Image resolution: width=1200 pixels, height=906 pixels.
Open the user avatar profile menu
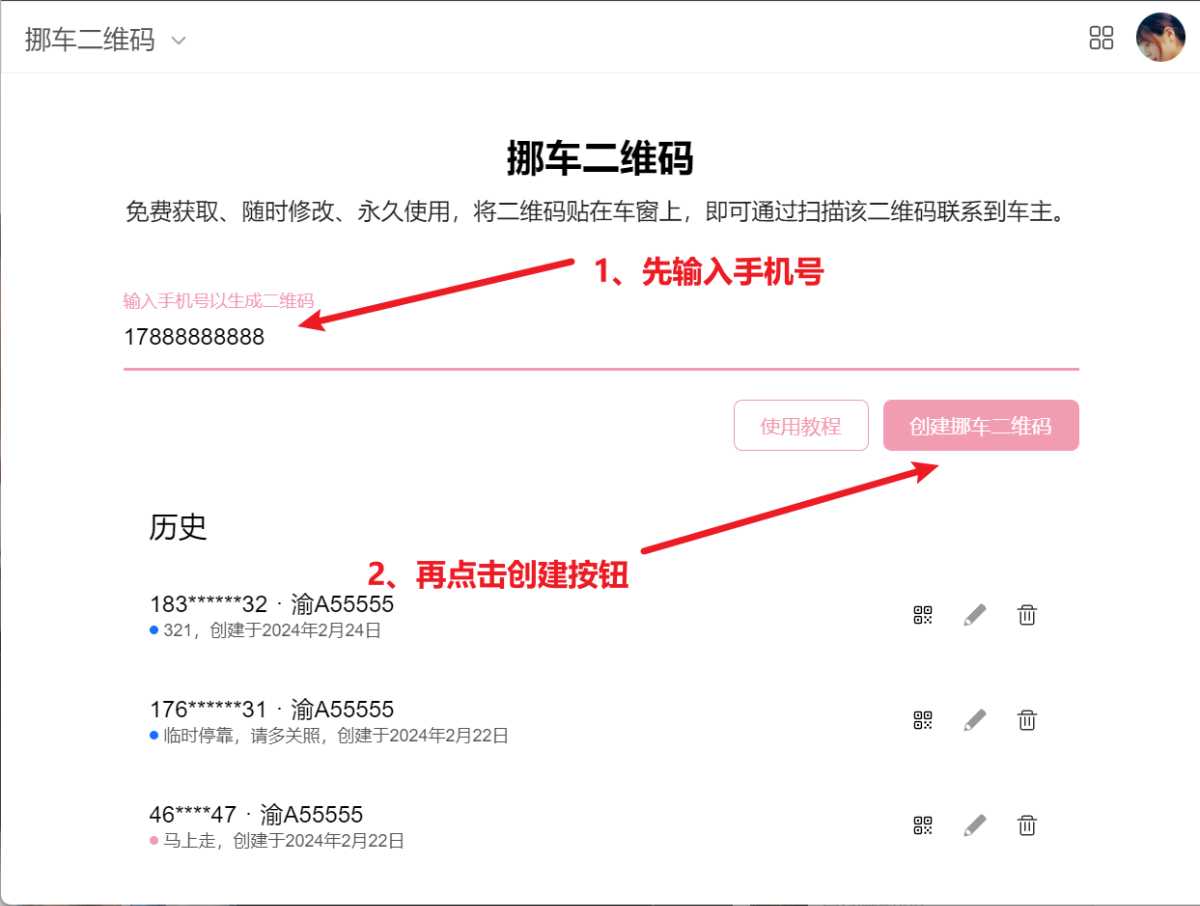click(x=1160, y=38)
